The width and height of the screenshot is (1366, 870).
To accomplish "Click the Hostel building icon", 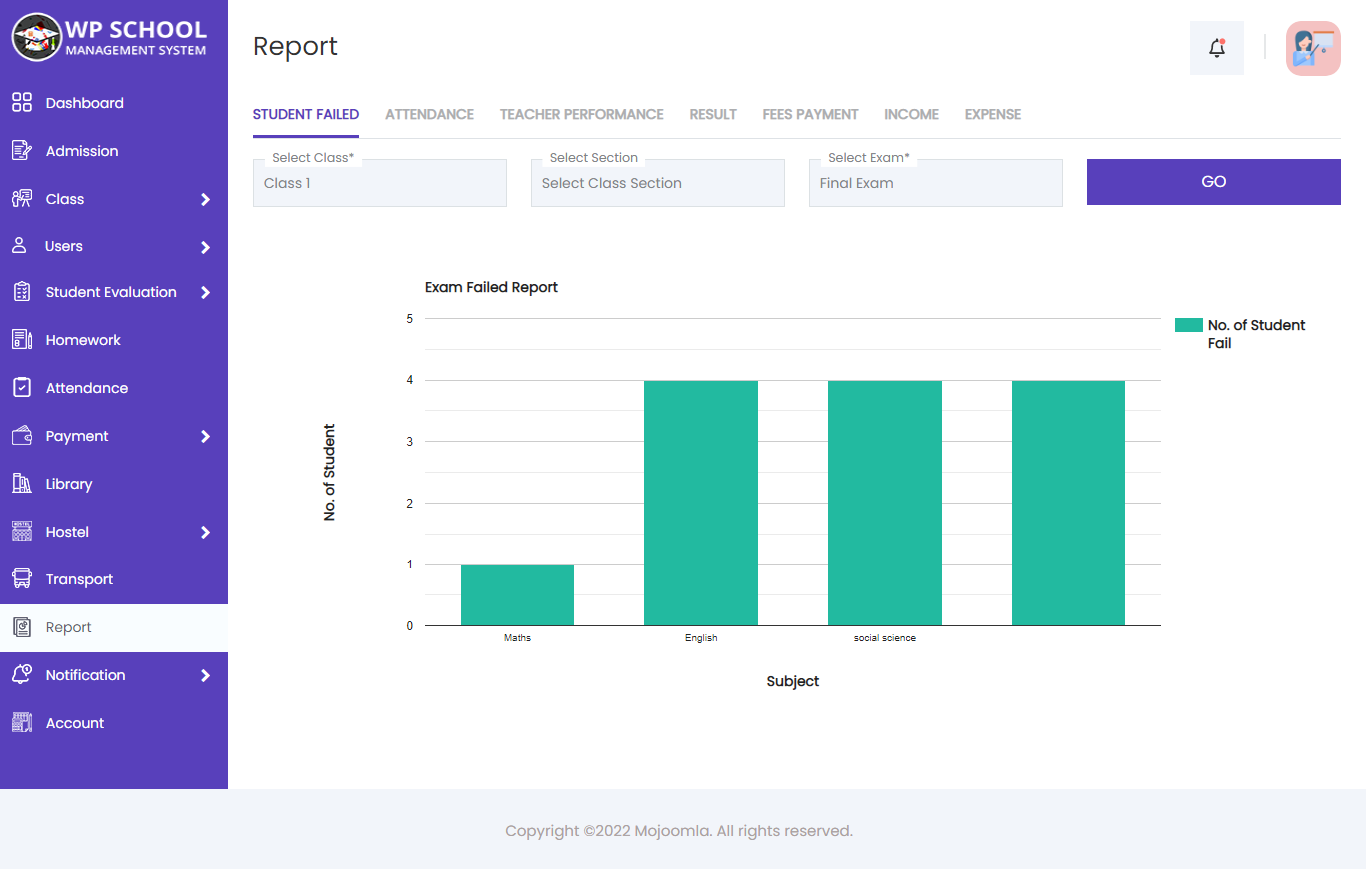I will (22, 532).
